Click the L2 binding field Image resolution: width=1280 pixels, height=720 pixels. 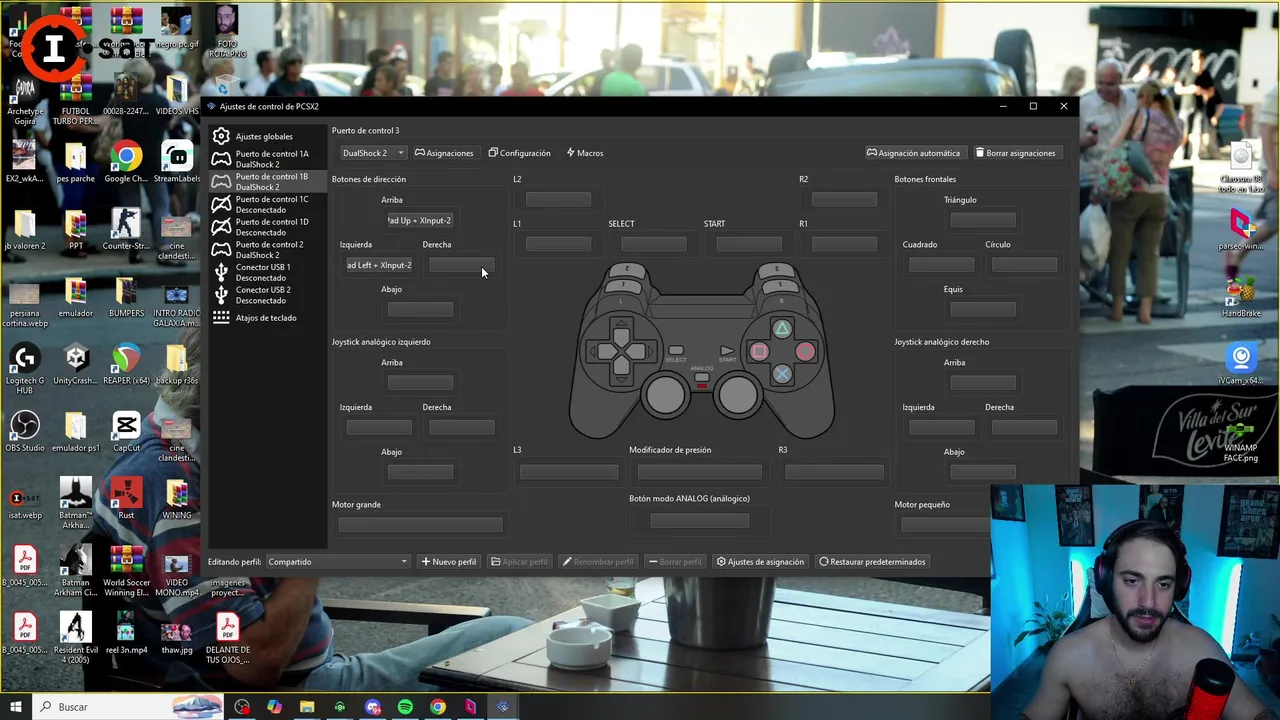pyautogui.click(x=558, y=199)
